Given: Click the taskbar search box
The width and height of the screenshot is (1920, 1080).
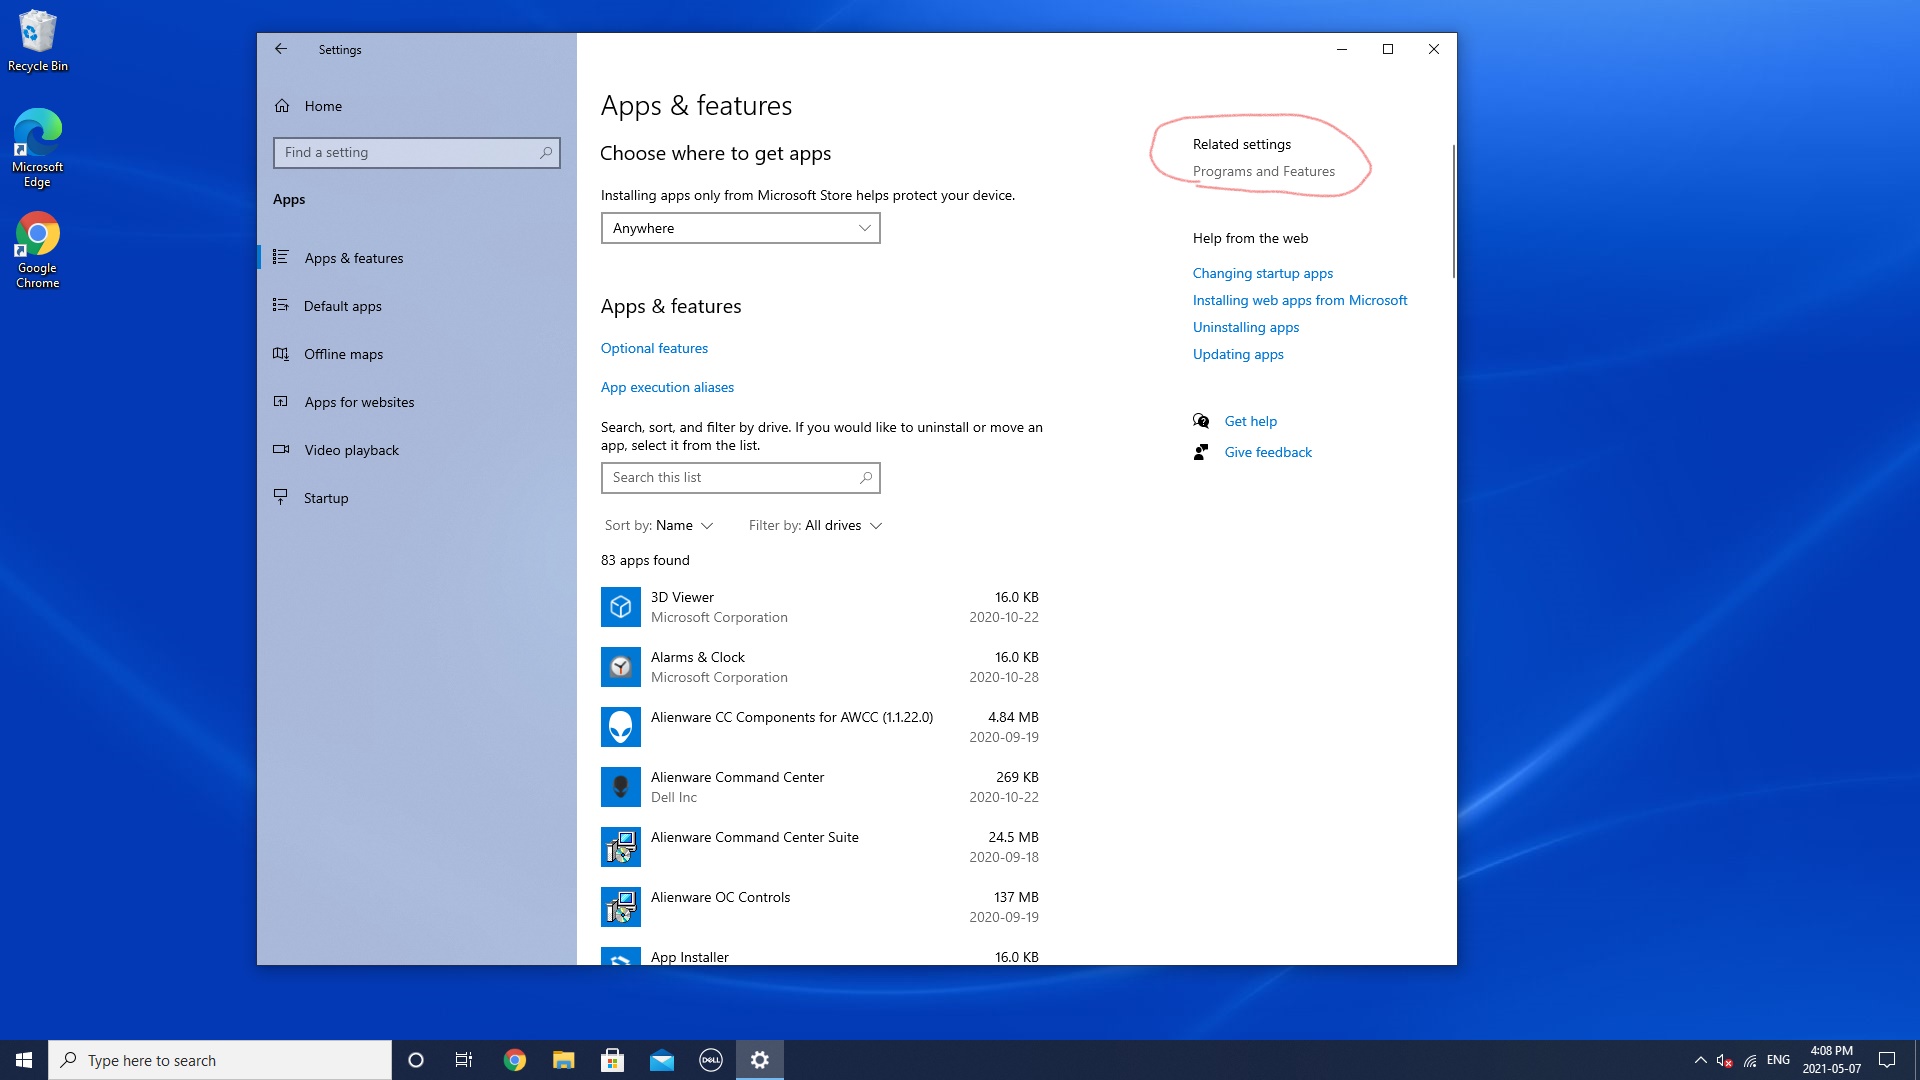Looking at the screenshot, I should (220, 1060).
